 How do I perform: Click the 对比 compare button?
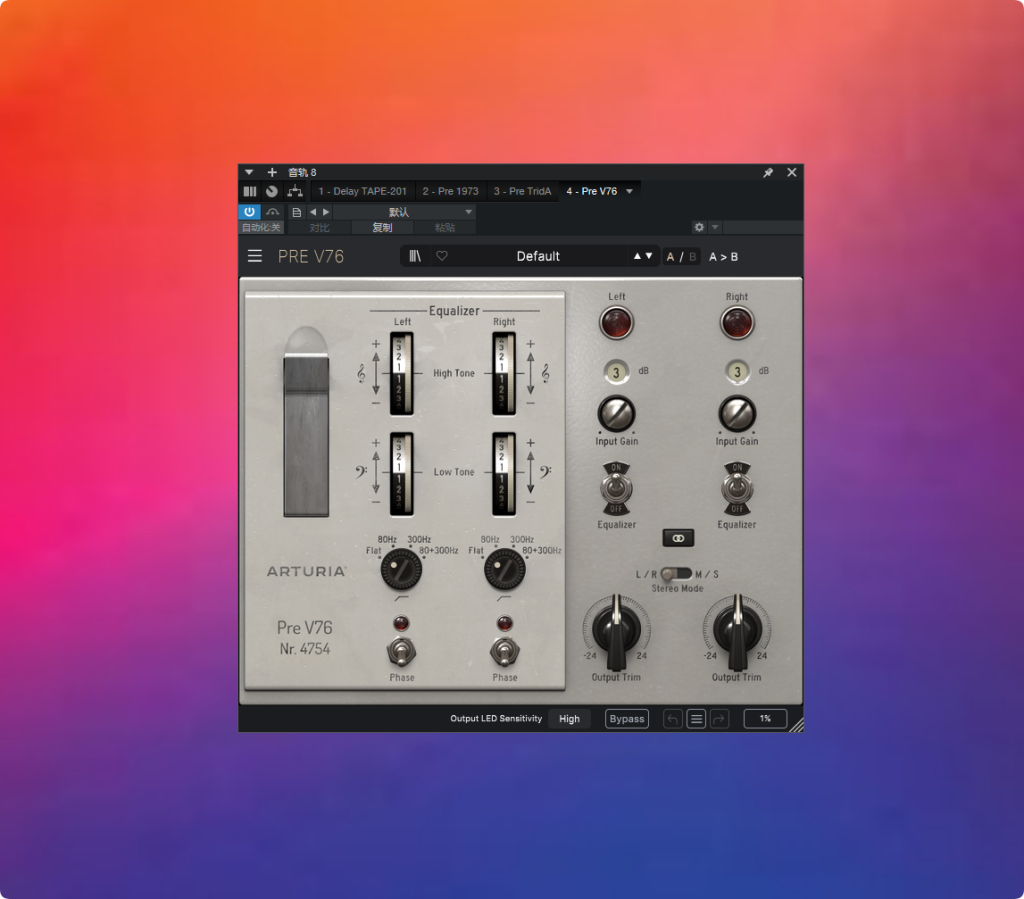pos(319,227)
